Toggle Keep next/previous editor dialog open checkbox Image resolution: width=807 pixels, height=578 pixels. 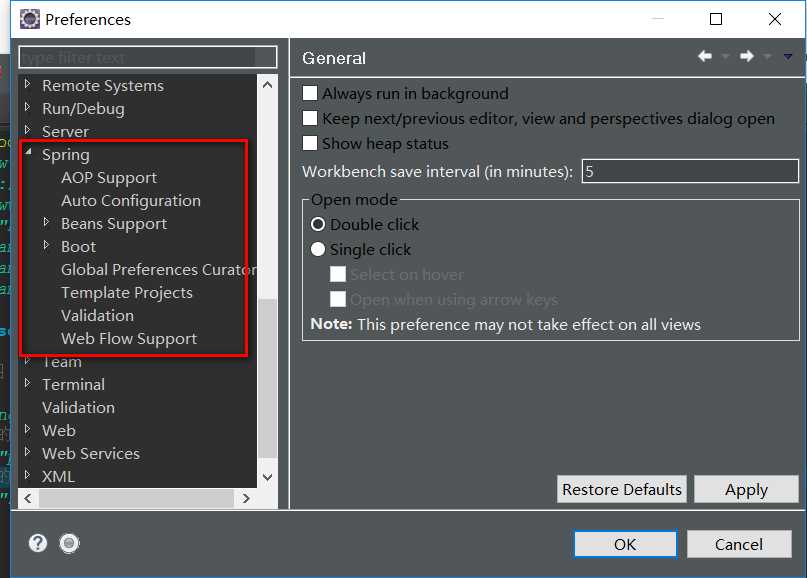[310, 118]
